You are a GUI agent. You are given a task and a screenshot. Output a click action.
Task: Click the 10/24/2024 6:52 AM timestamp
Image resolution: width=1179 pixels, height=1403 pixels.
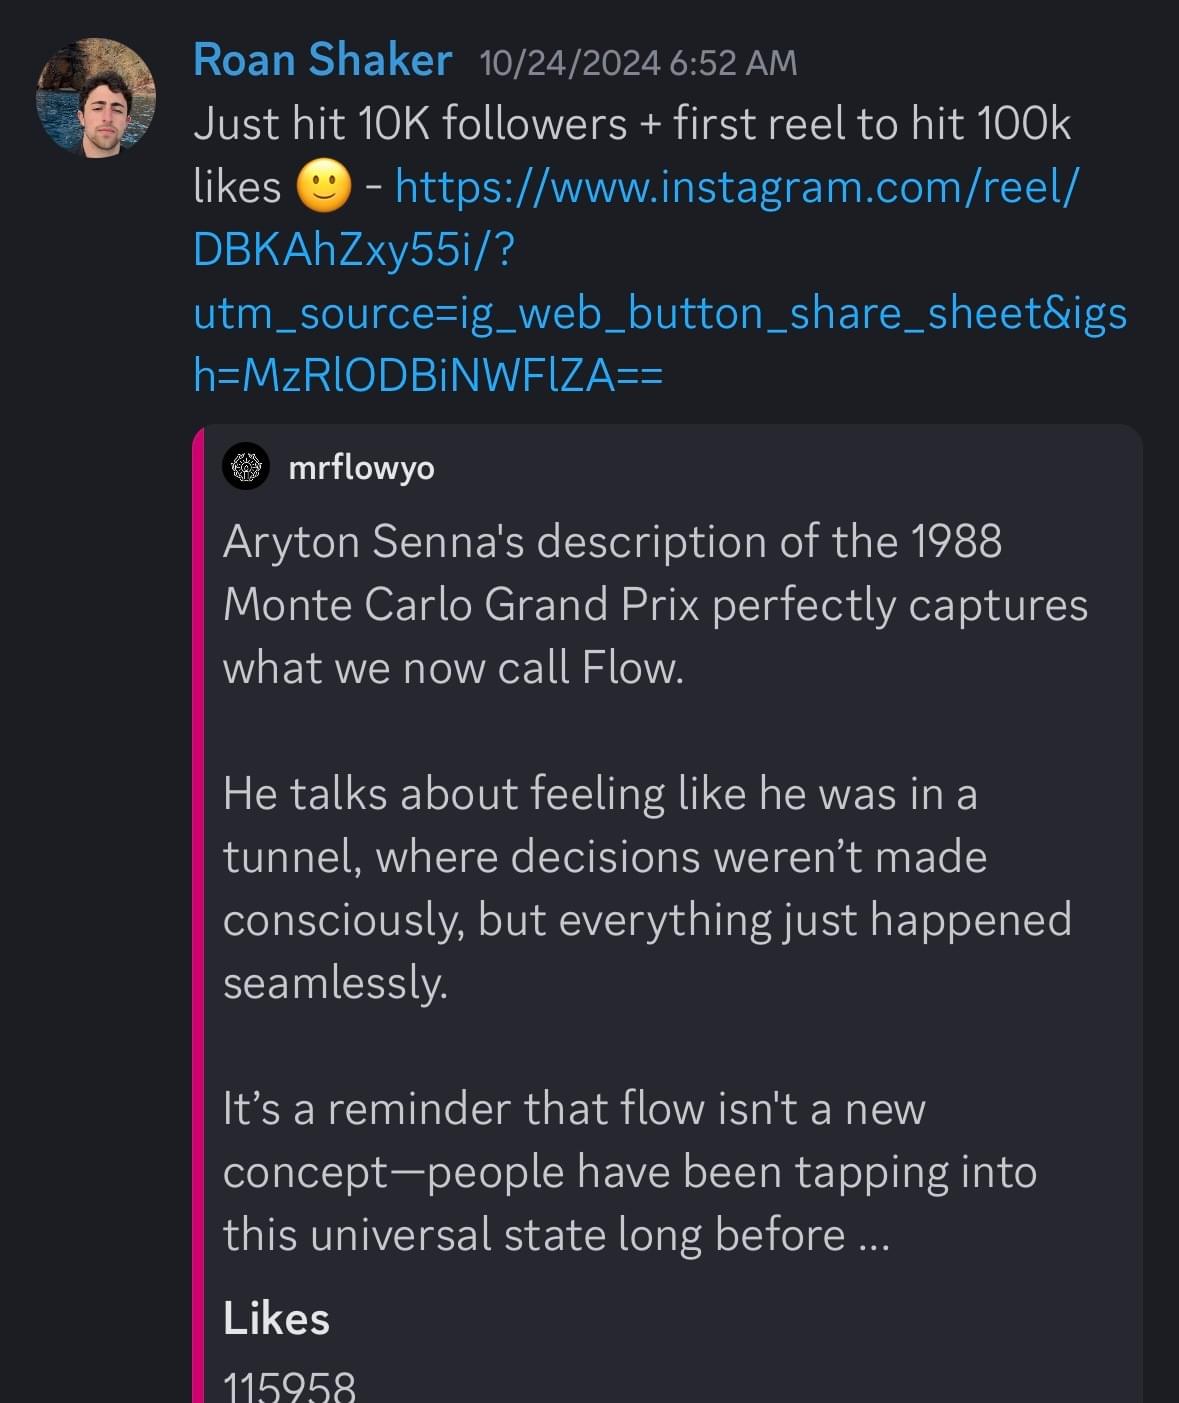pyautogui.click(x=638, y=63)
